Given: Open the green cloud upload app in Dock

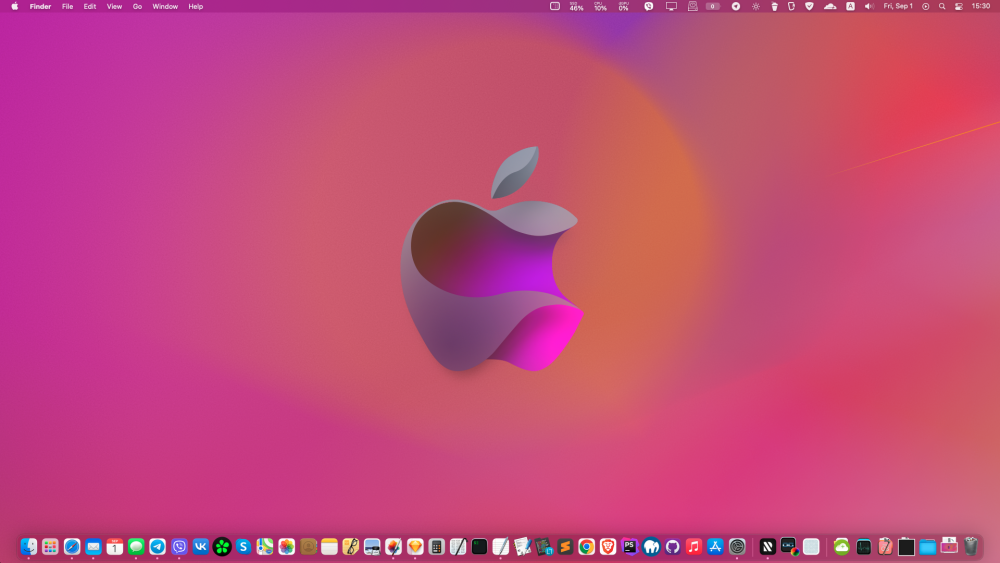Looking at the screenshot, I should 842,546.
